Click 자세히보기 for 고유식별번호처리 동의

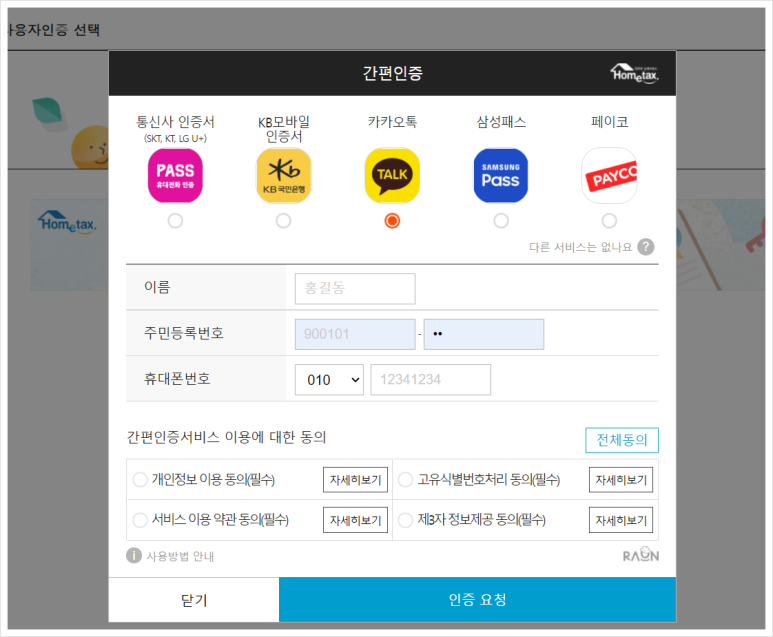621,480
